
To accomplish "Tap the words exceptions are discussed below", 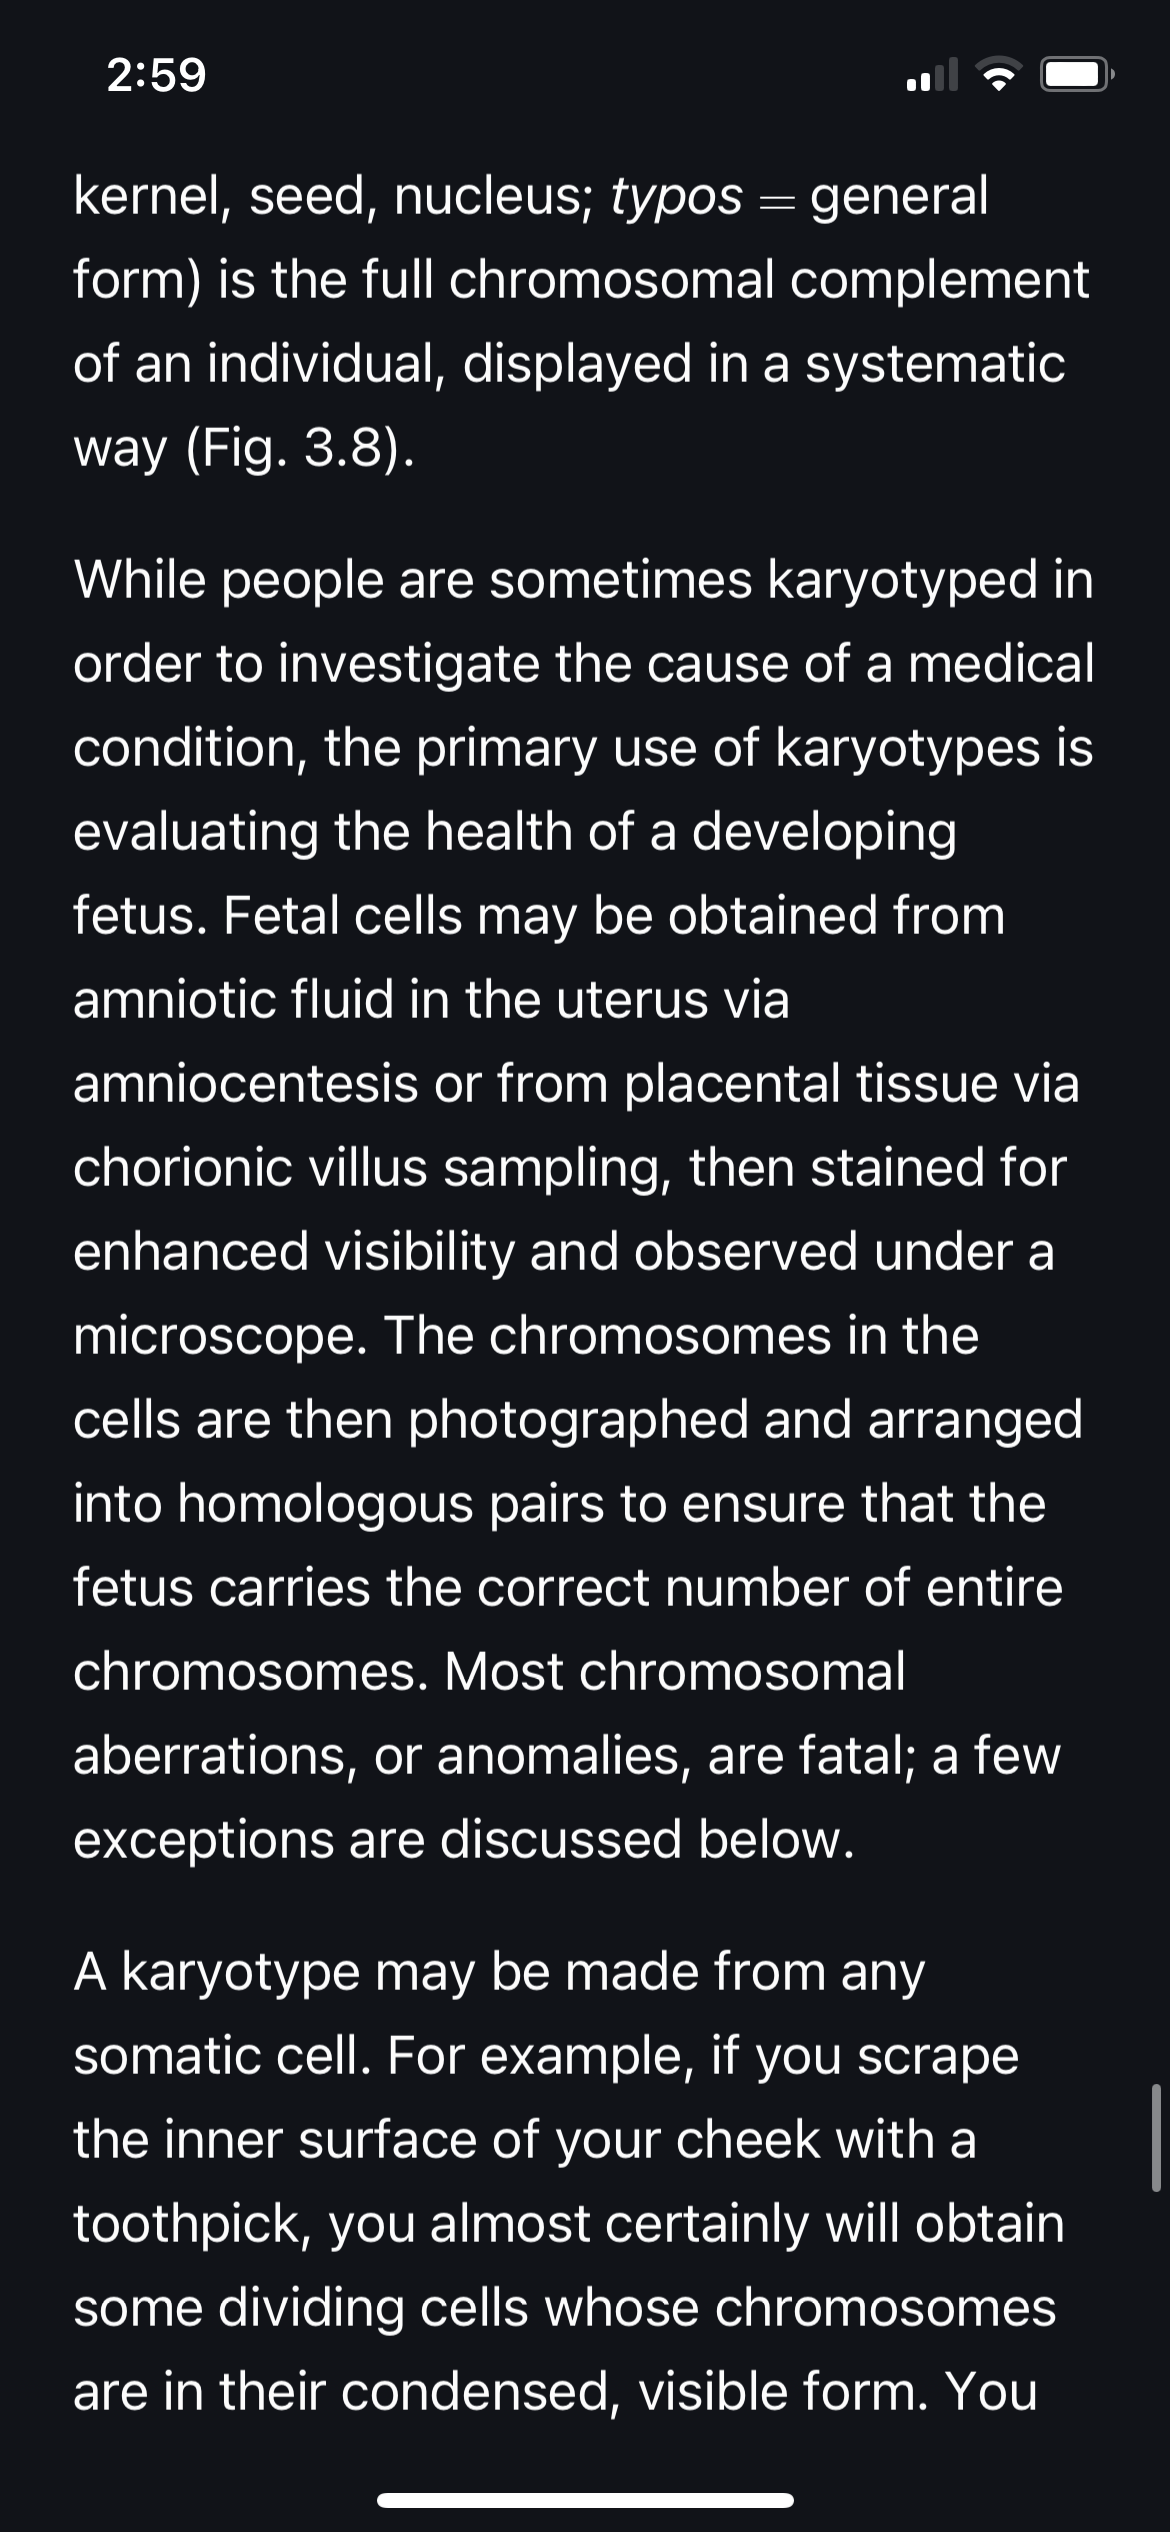I will (x=463, y=1840).
